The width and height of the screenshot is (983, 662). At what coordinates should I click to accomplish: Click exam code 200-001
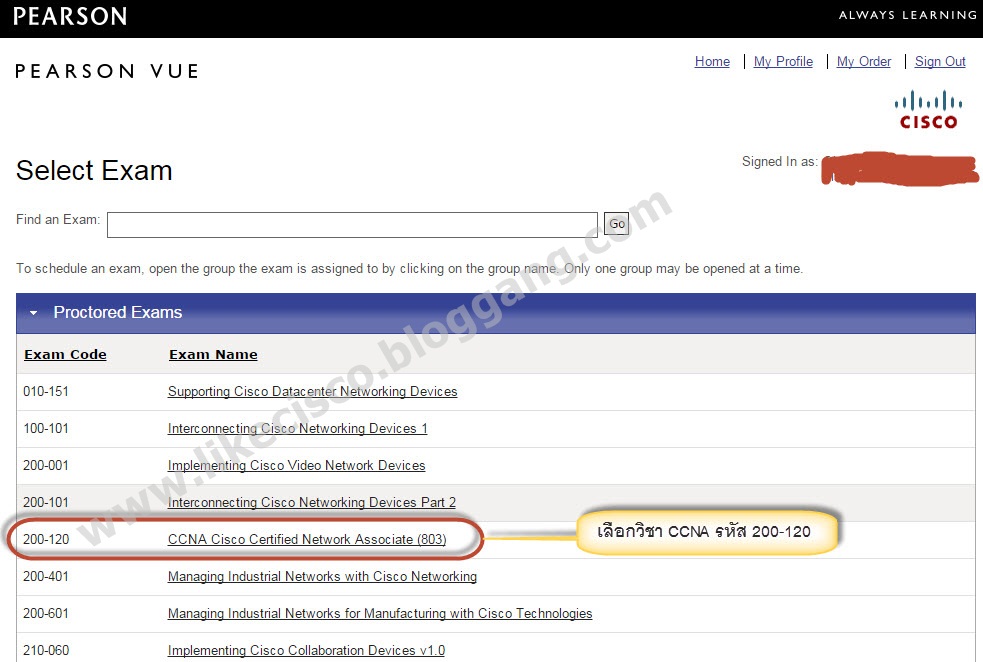46,465
